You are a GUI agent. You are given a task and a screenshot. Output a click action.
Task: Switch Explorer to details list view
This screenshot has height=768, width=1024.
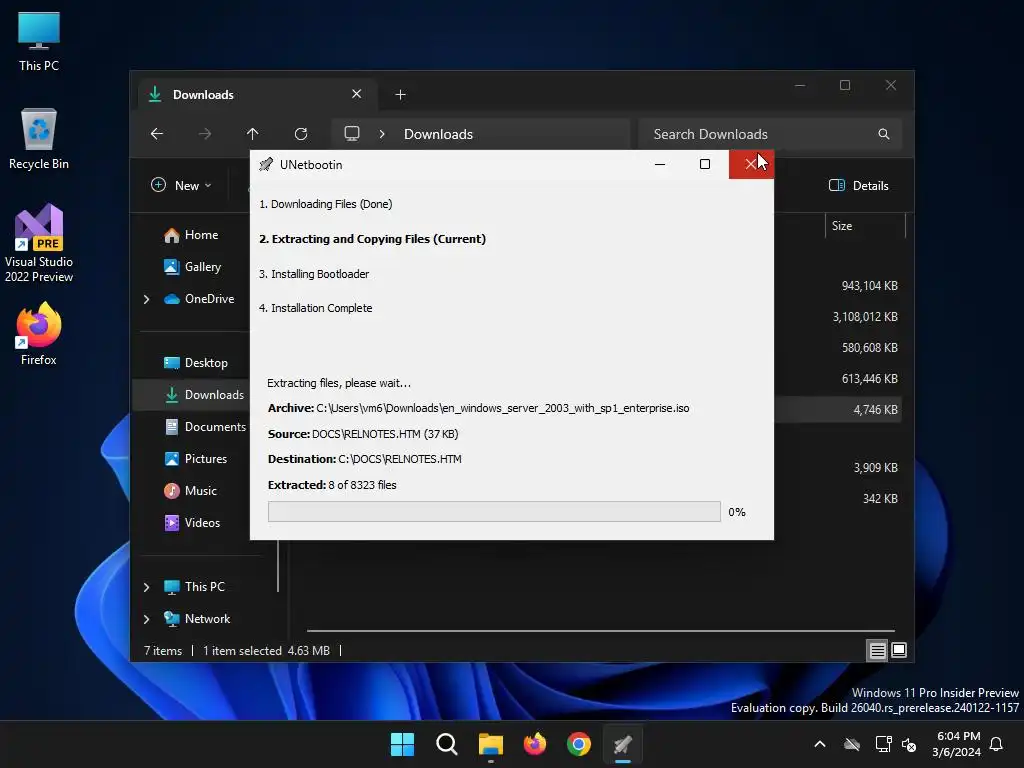tap(877, 650)
